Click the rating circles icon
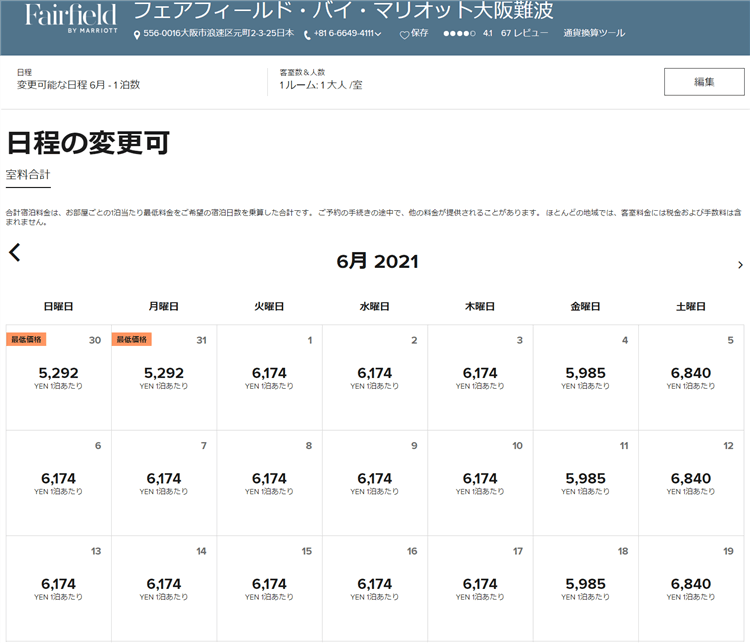750x643 pixels. 458,33
